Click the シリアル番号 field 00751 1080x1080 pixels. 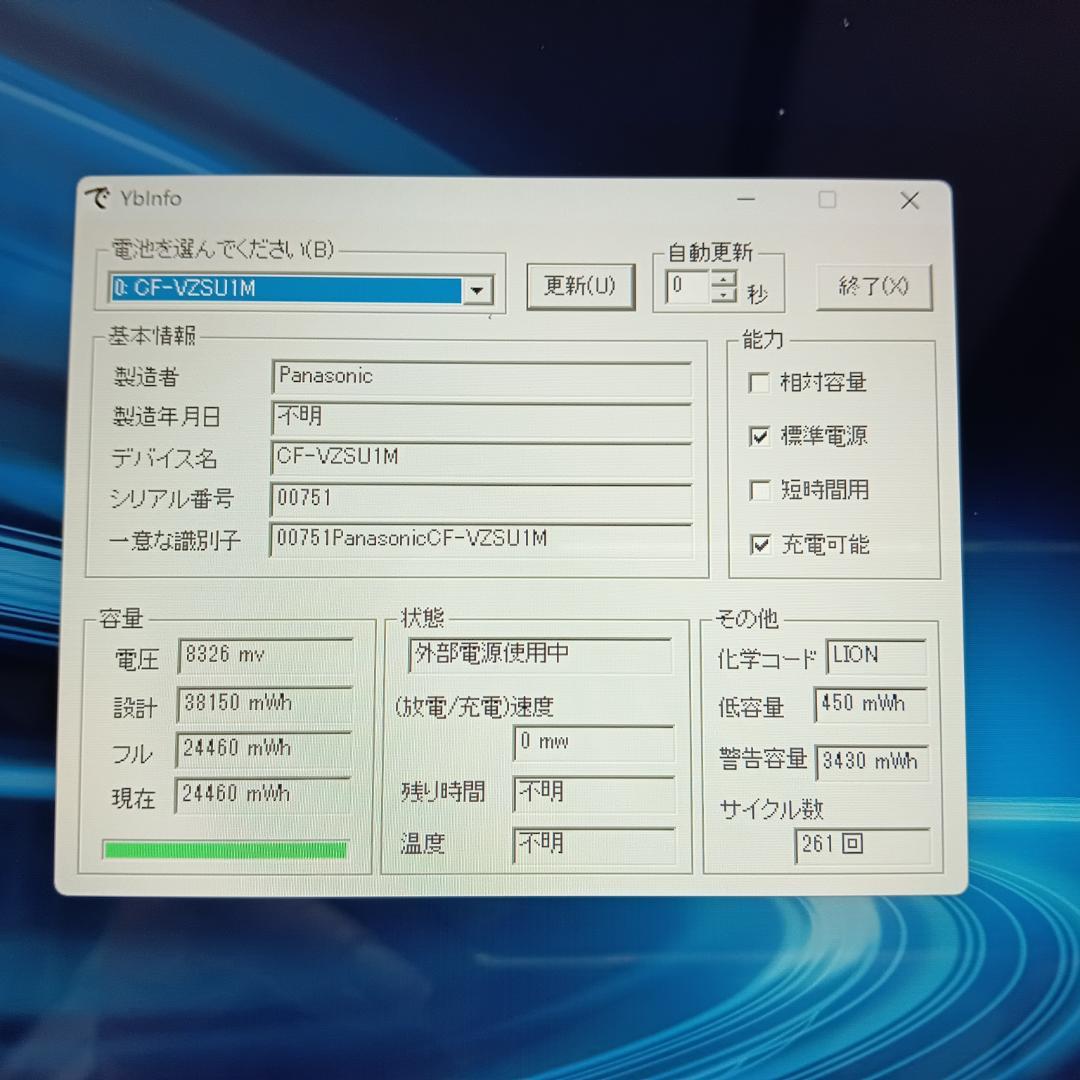[x=481, y=499]
